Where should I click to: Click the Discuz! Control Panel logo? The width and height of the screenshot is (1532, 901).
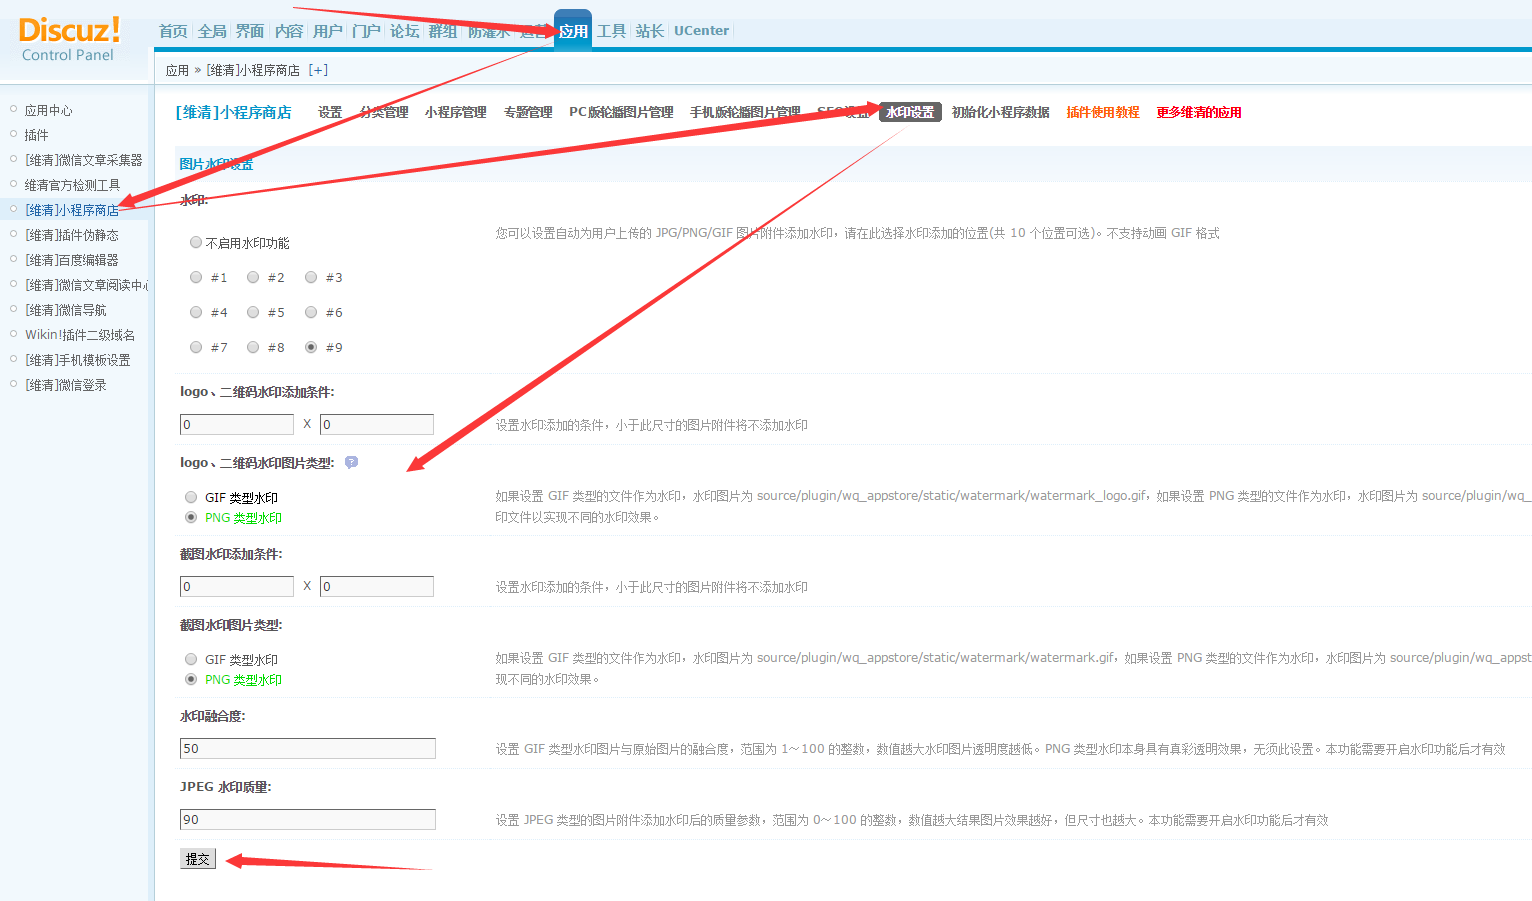pyautogui.click(x=69, y=40)
